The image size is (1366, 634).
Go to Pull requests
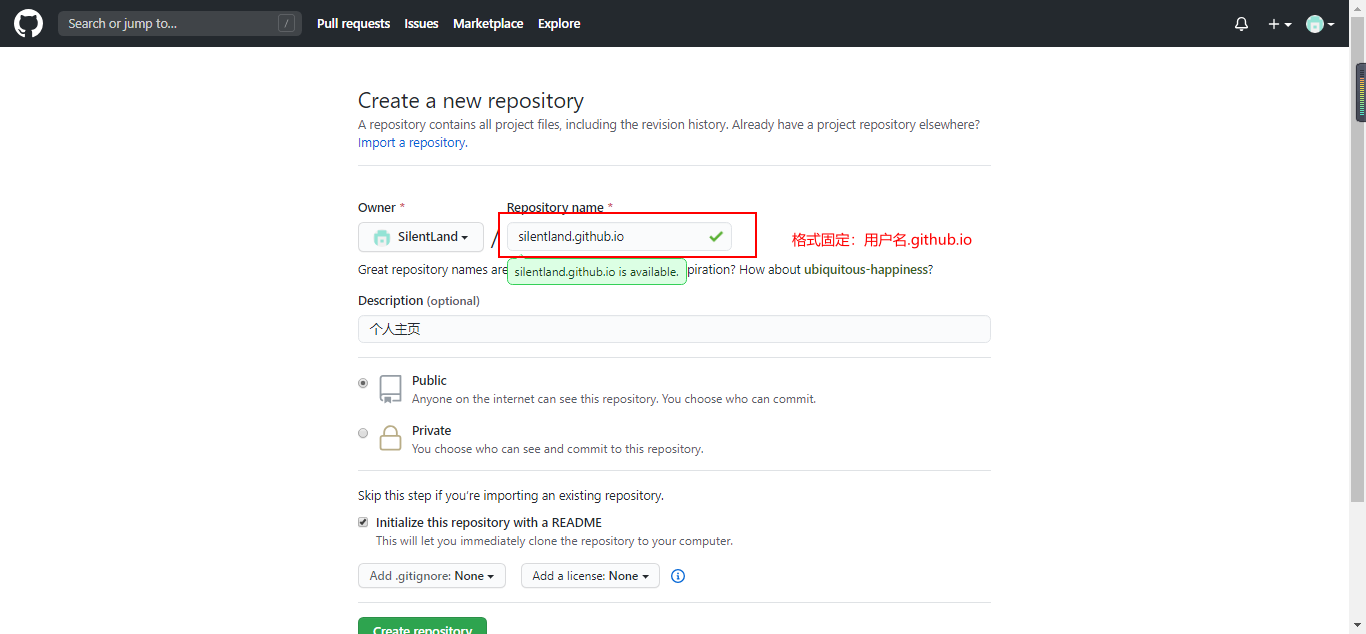tap(353, 24)
